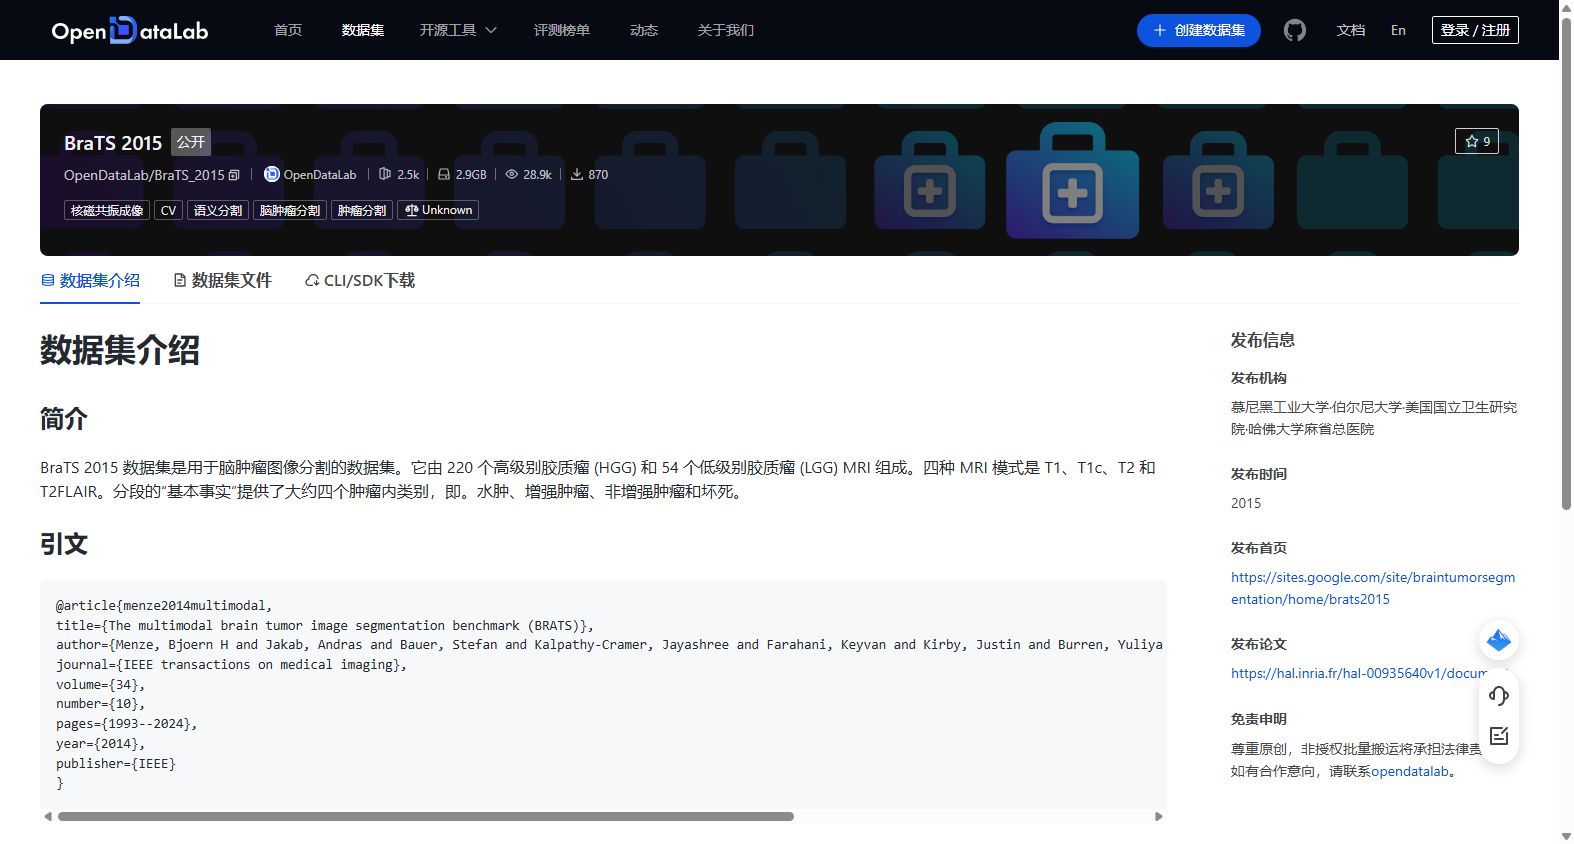Click the 肿瘤分割 tag
Viewport: 1574px width, 844px height.
[362, 210]
